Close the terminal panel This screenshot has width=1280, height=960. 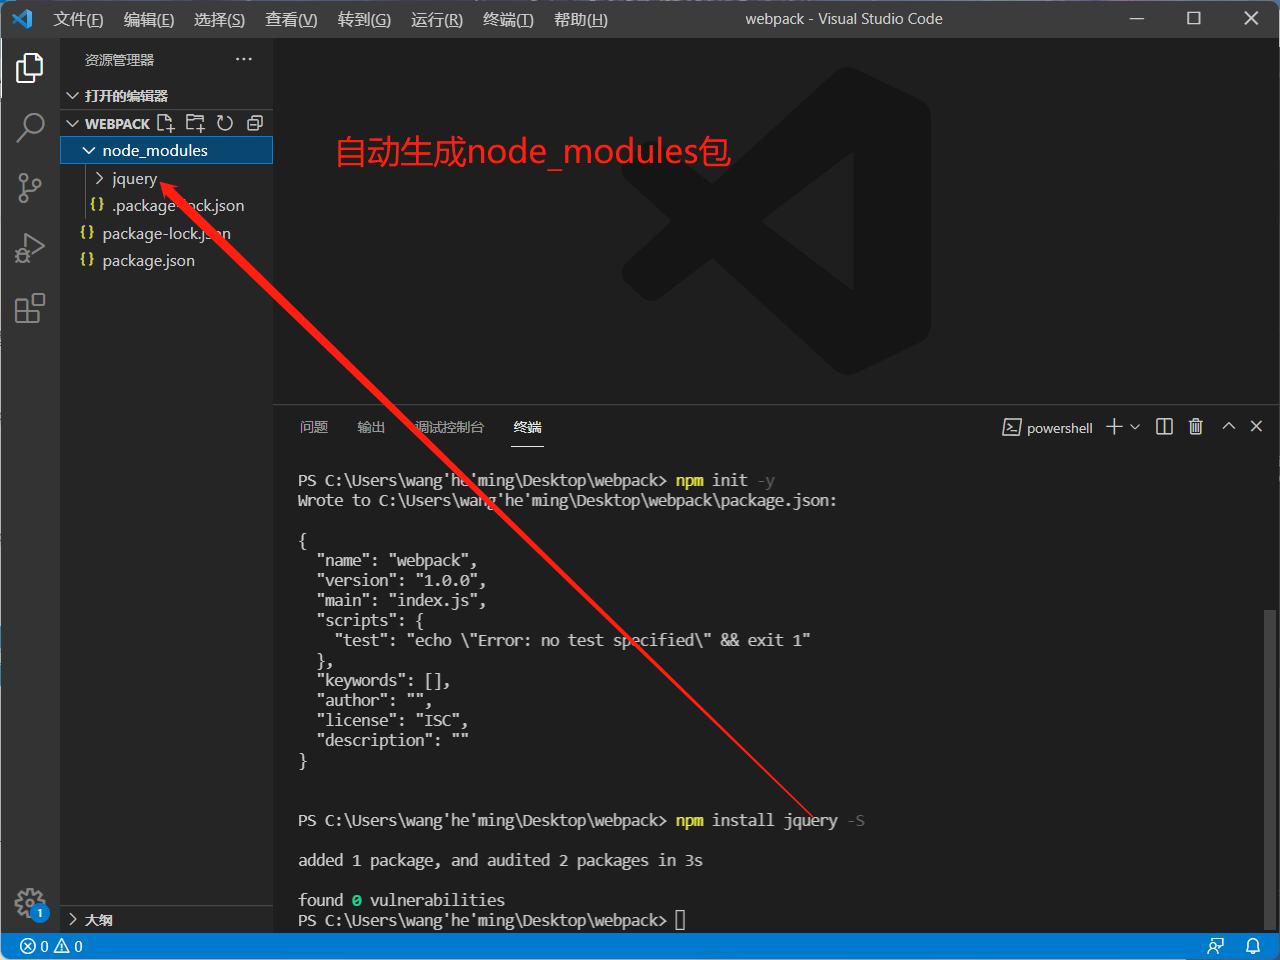1257,426
